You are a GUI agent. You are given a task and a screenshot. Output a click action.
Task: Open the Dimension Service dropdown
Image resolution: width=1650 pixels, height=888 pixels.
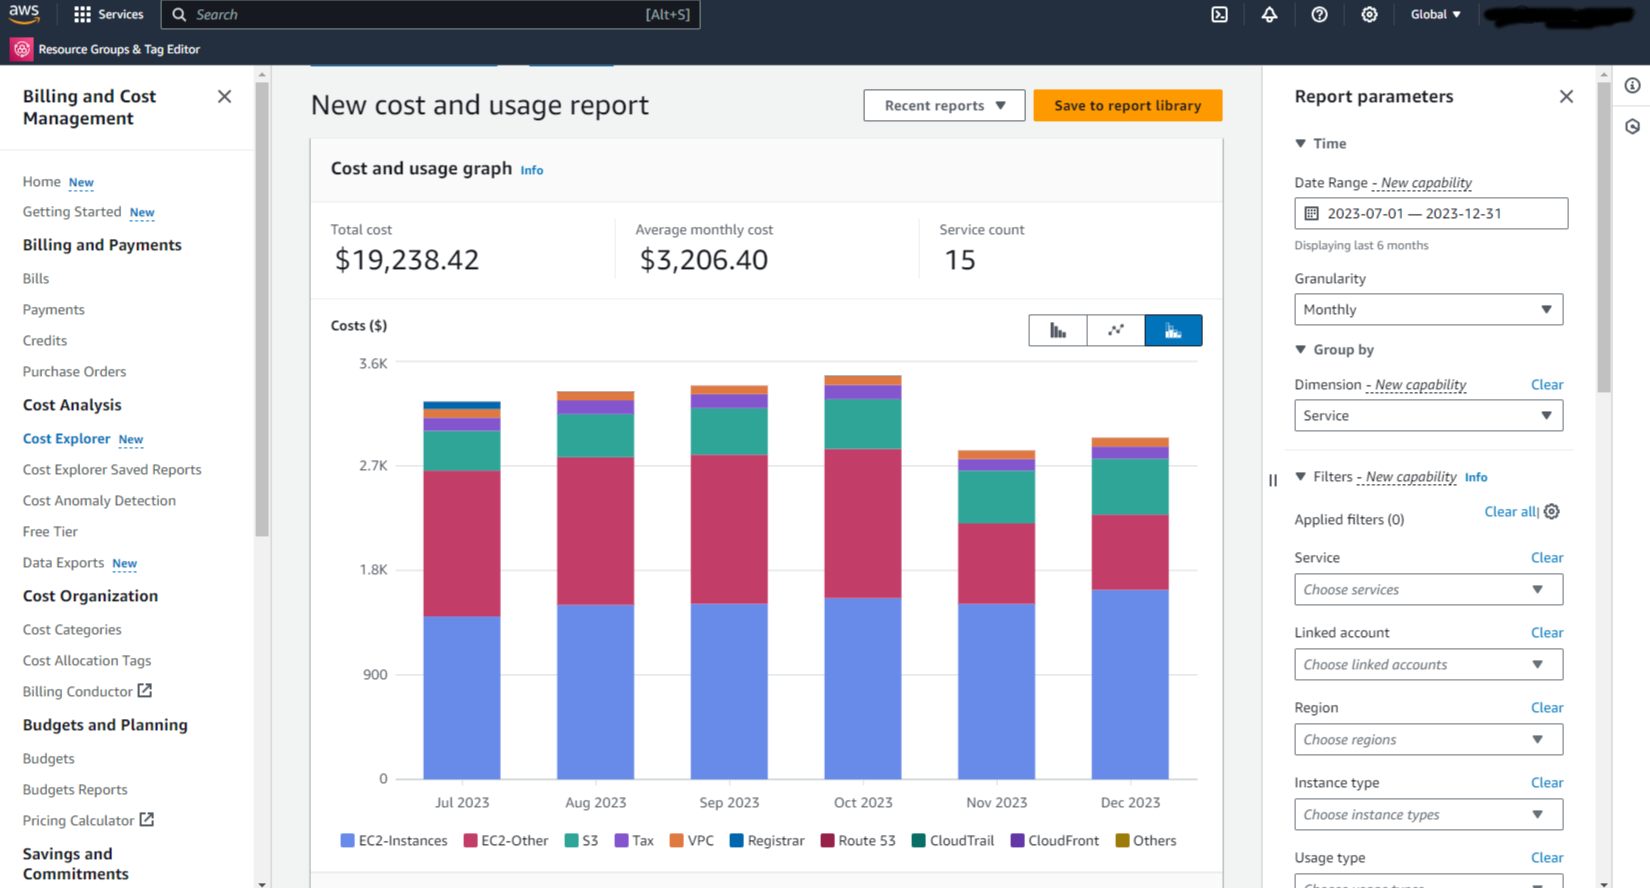click(x=1428, y=415)
